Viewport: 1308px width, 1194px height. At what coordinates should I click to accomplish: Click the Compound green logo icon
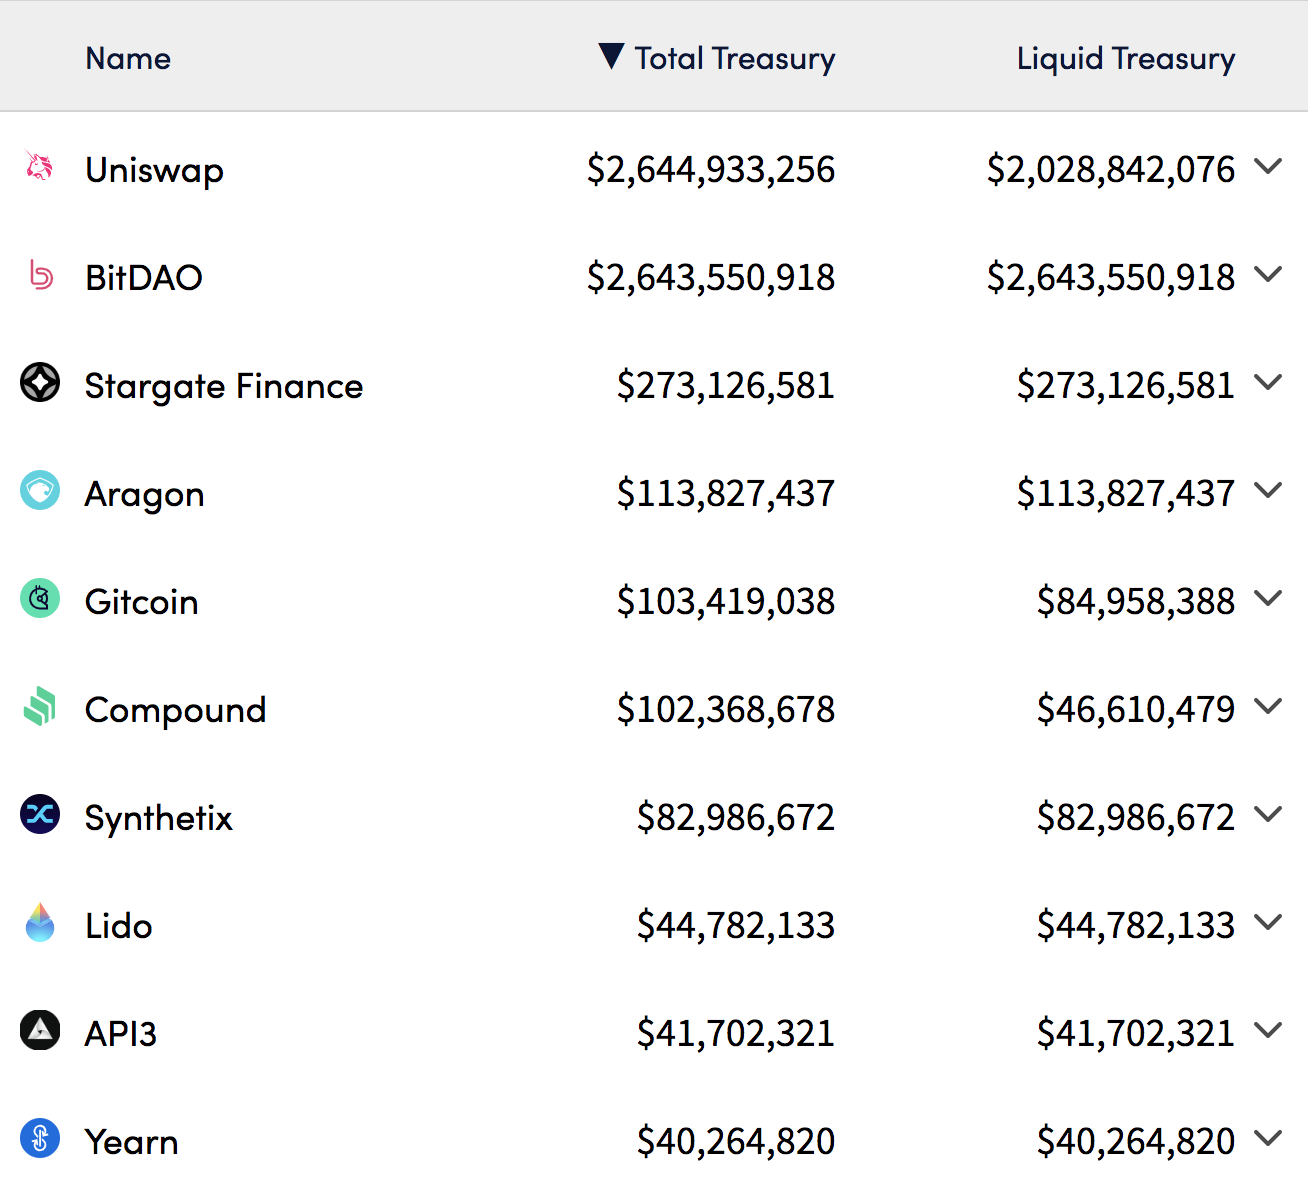tap(40, 707)
